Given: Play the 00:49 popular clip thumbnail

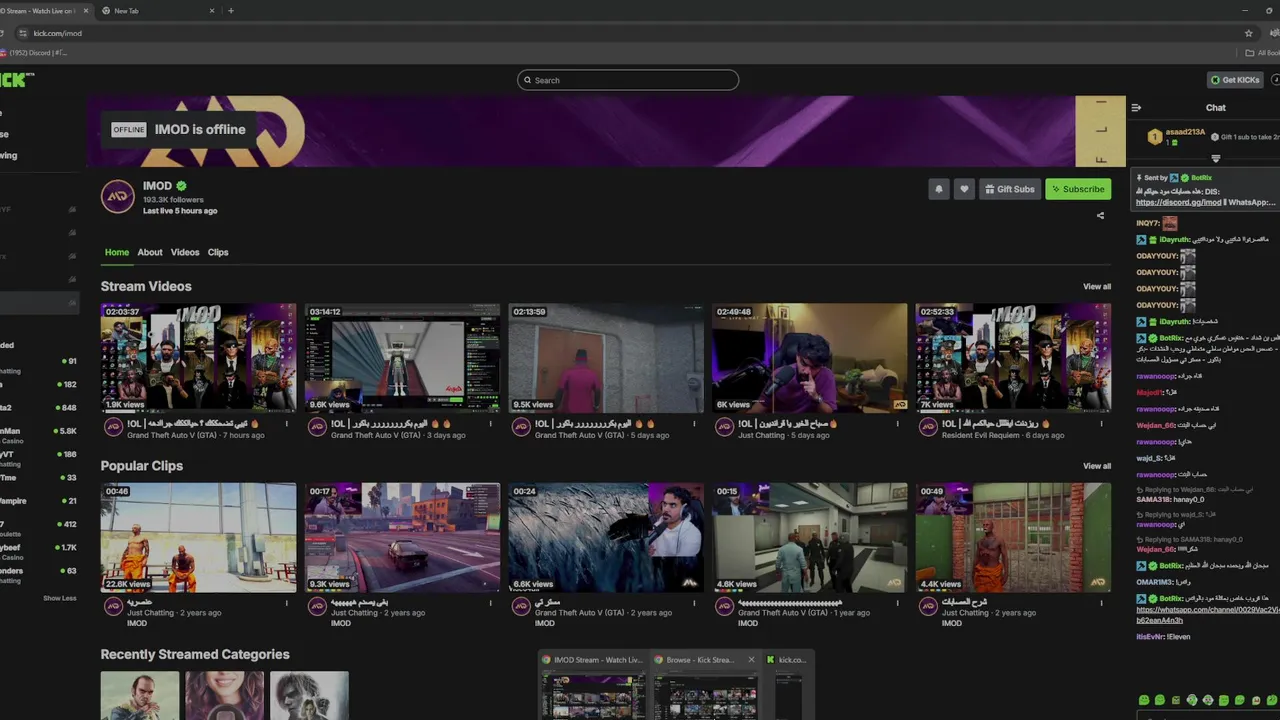Looking at the screenshot, I should pyautogui.click(x=1013, y=538).
